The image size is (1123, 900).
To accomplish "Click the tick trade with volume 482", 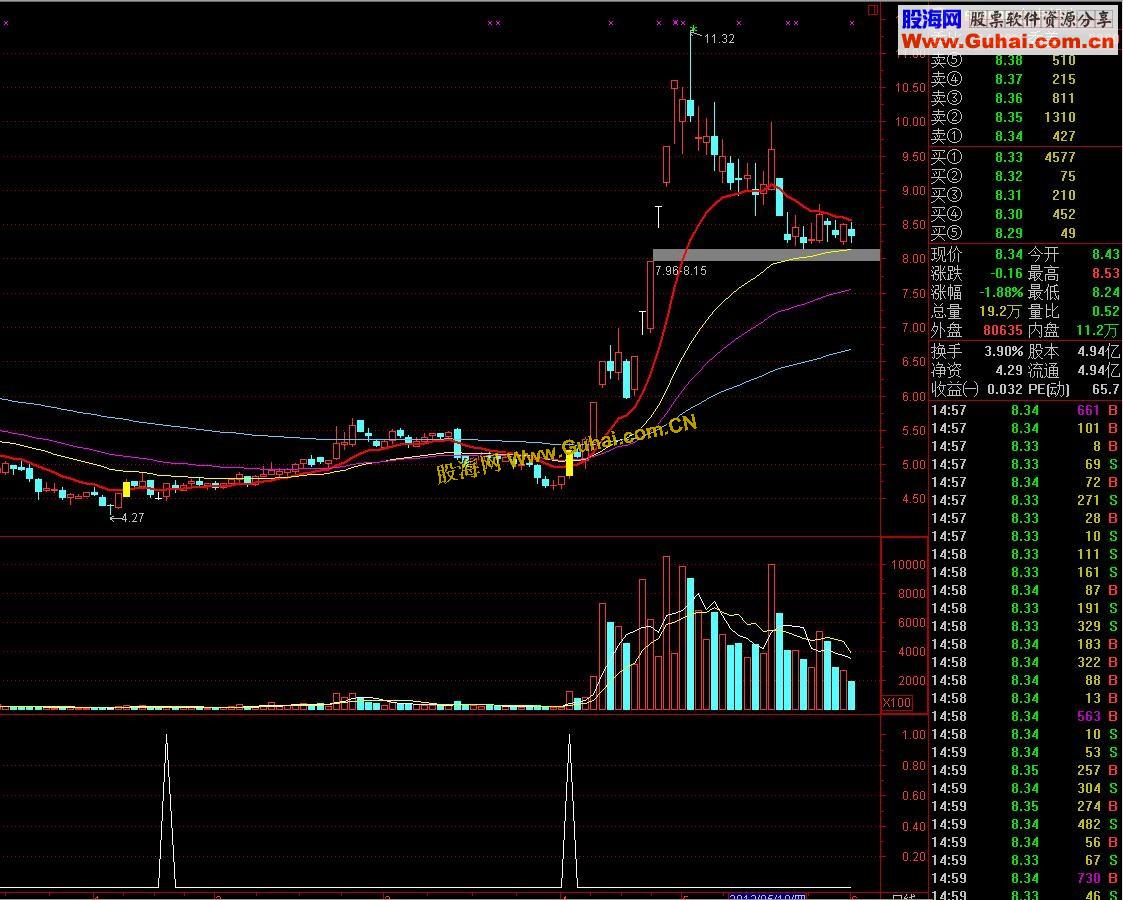I will (x=1024, y=824).
